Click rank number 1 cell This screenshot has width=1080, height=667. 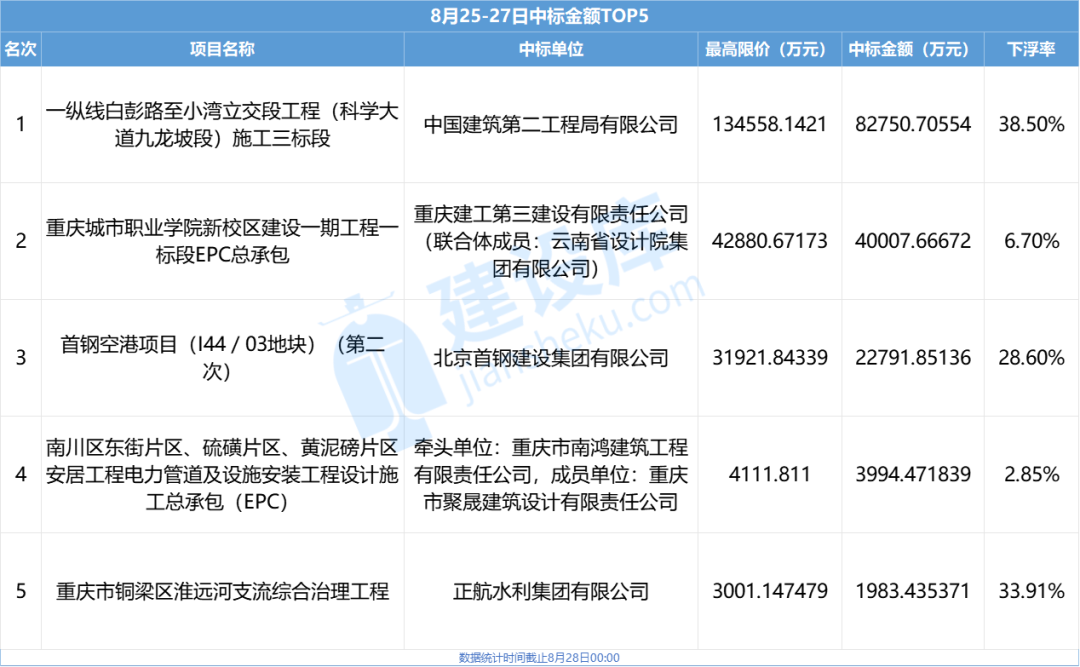point(21,125)
